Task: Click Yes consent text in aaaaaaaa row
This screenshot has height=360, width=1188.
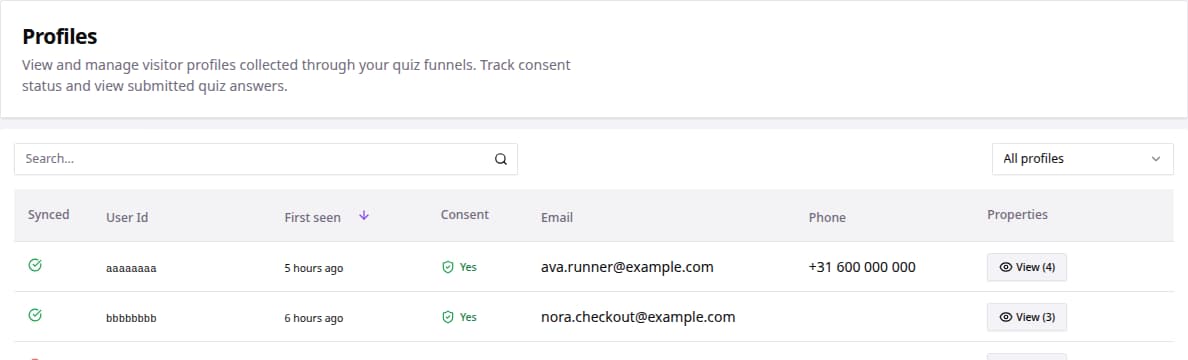Action: coord(468,268)
